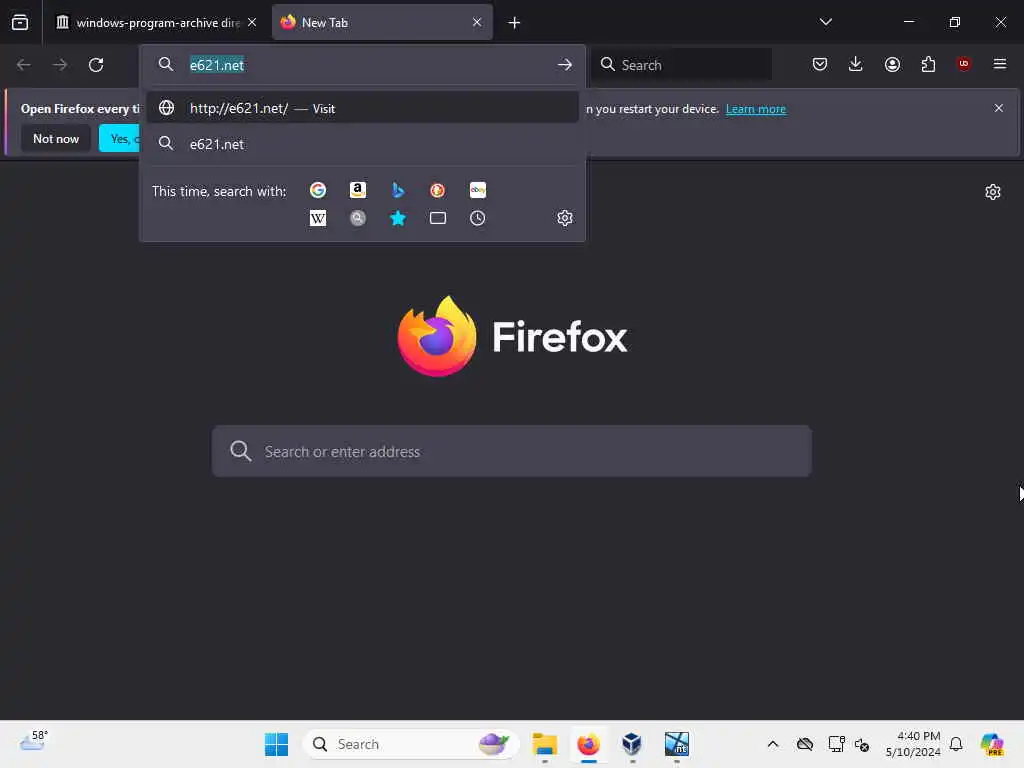Open File Explorer from taskbar
1024x768 pixels.
[545, 744]
